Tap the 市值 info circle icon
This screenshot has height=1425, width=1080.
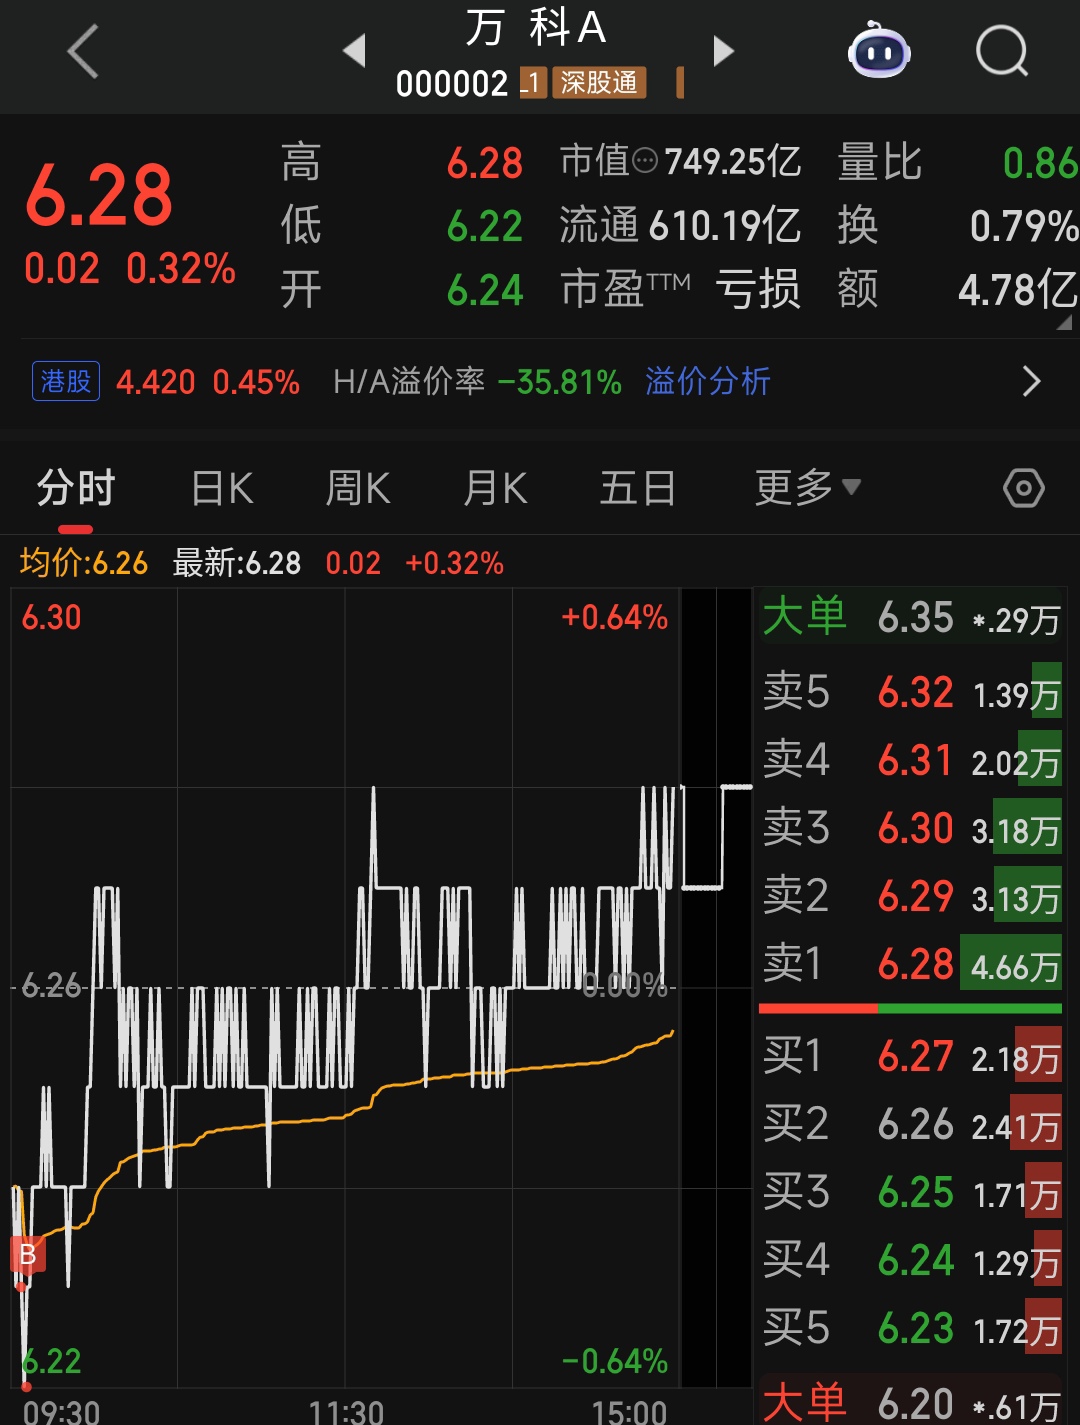point(646,161)
